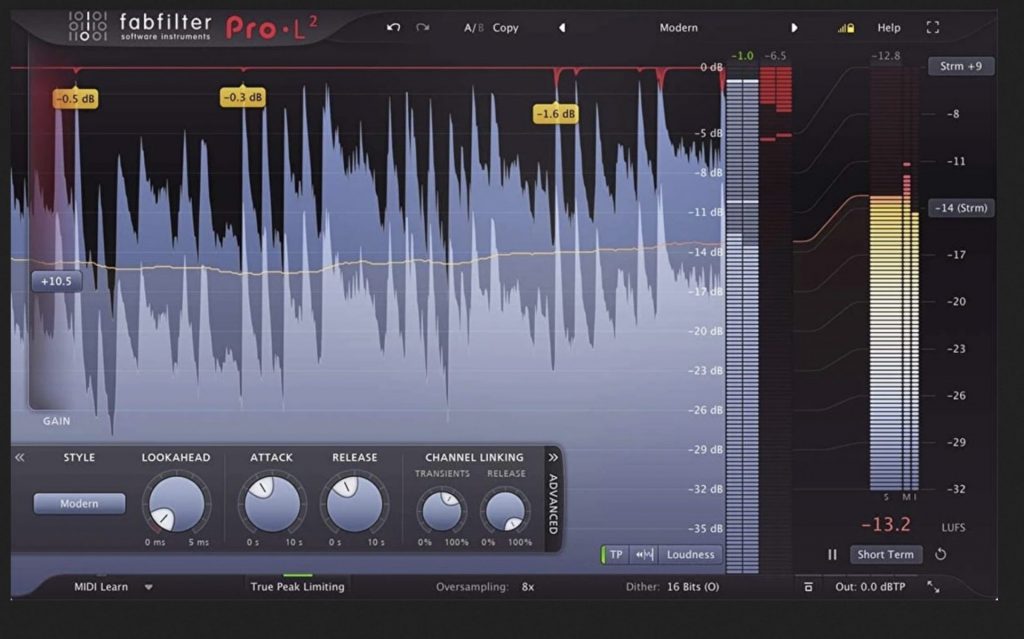Click the Channel Linking Transients knob
Viewport: 1024px width, 639px height.
click(442, 510)
